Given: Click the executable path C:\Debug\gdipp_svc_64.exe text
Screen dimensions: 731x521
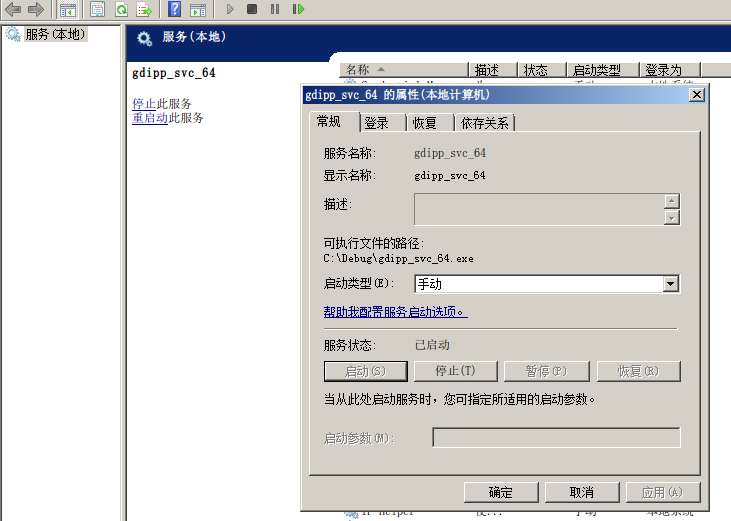Looking at the screenshot, I should (x=399, y=259).
